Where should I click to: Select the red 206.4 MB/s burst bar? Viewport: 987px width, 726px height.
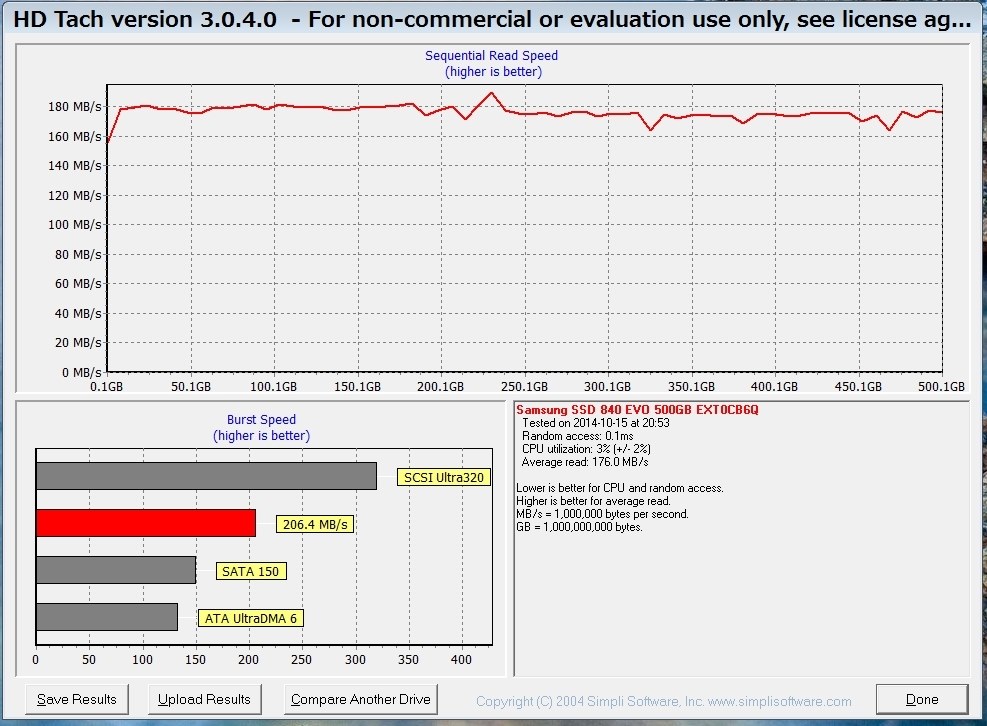tap(146, 523)
